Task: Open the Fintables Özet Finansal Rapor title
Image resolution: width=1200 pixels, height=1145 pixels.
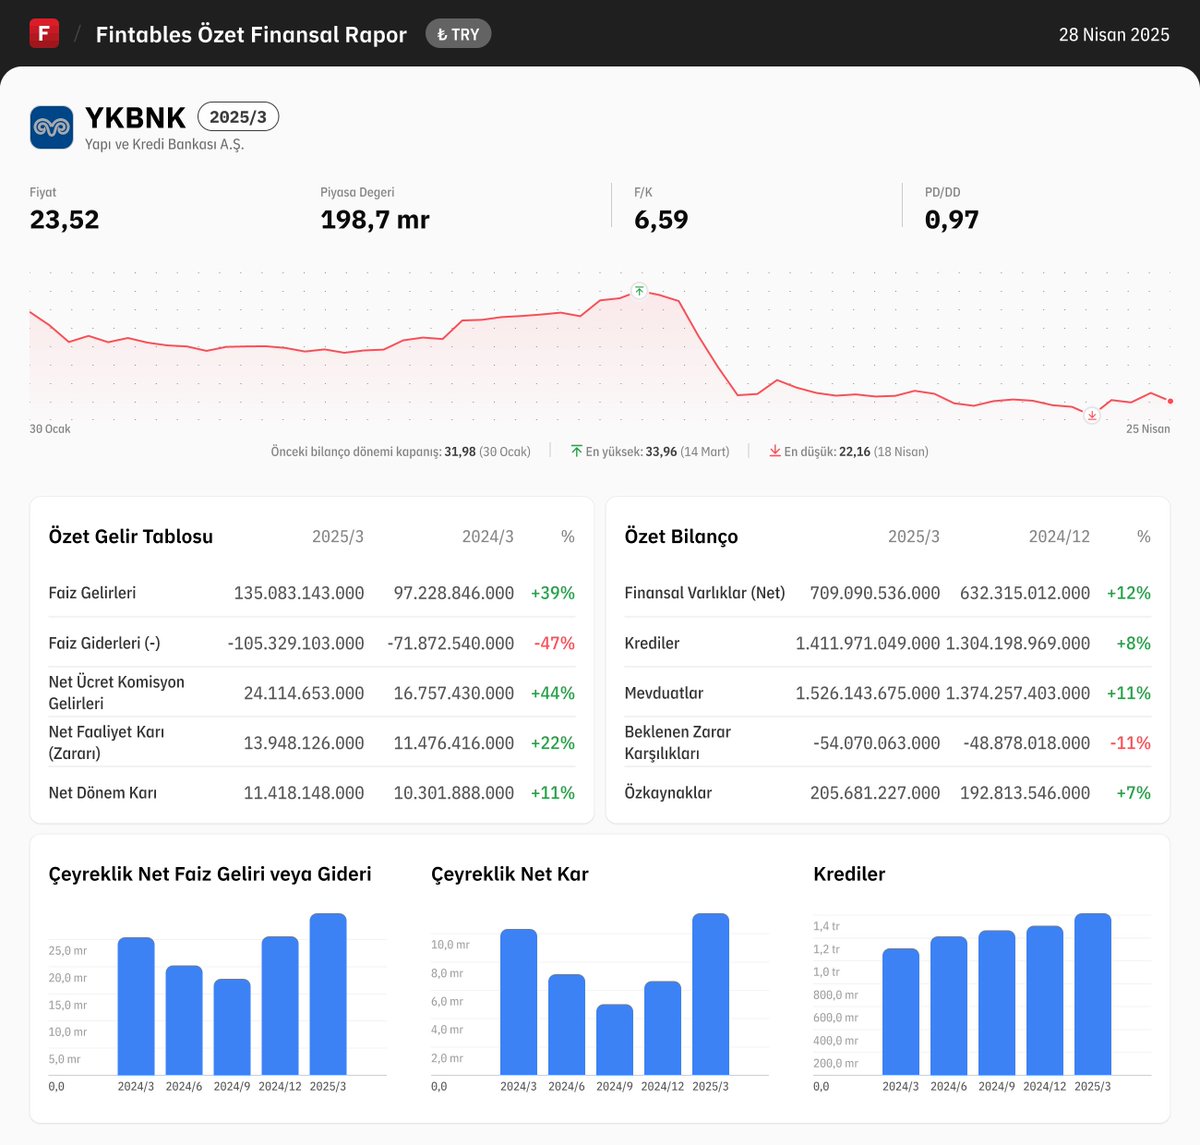Action: [250, 33]
